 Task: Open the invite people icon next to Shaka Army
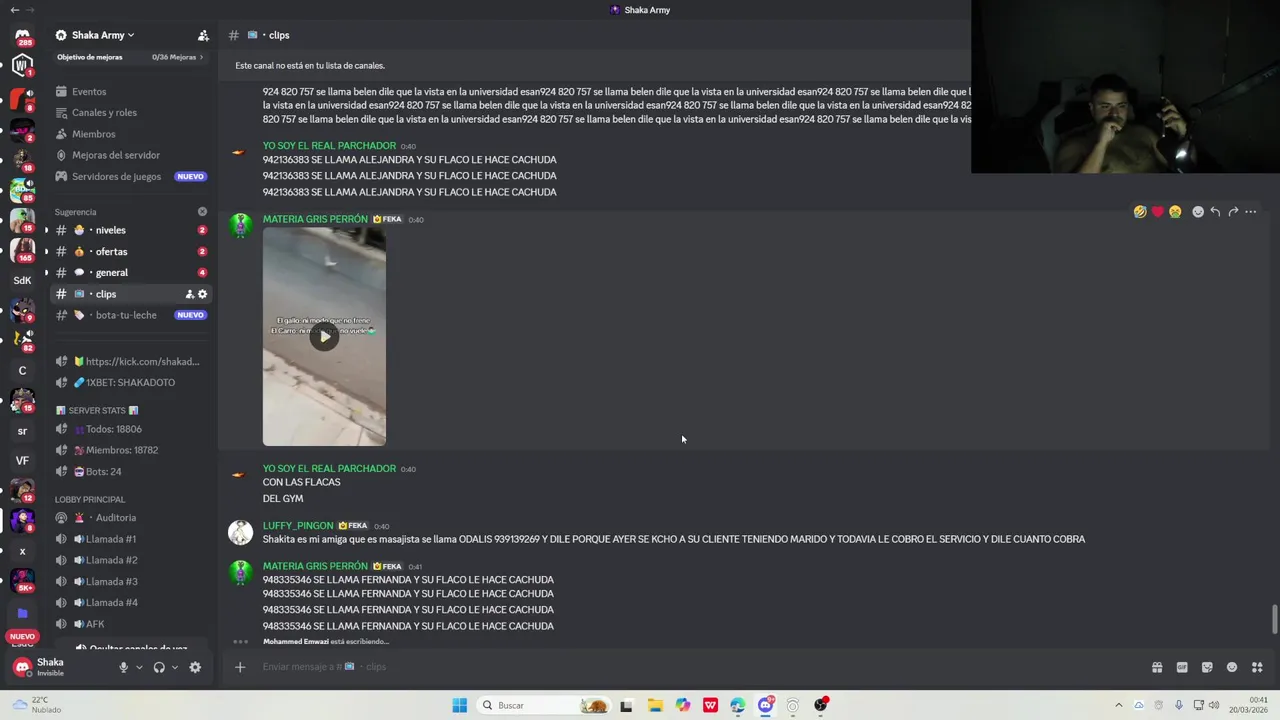203,35
